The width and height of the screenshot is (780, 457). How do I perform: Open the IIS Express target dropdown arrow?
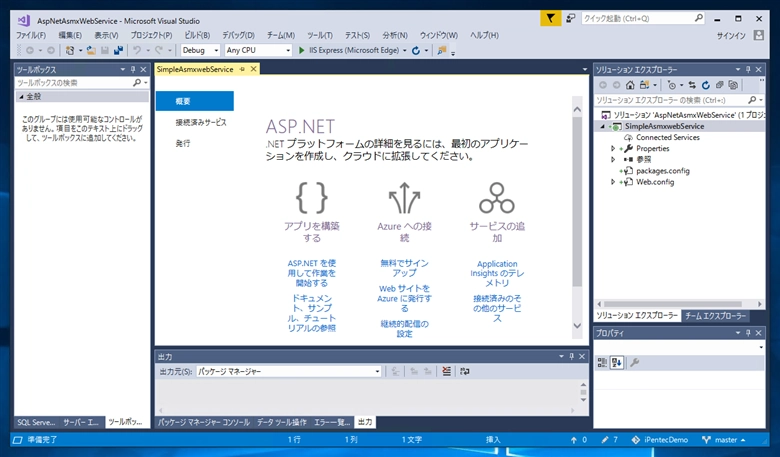[404, 50]
